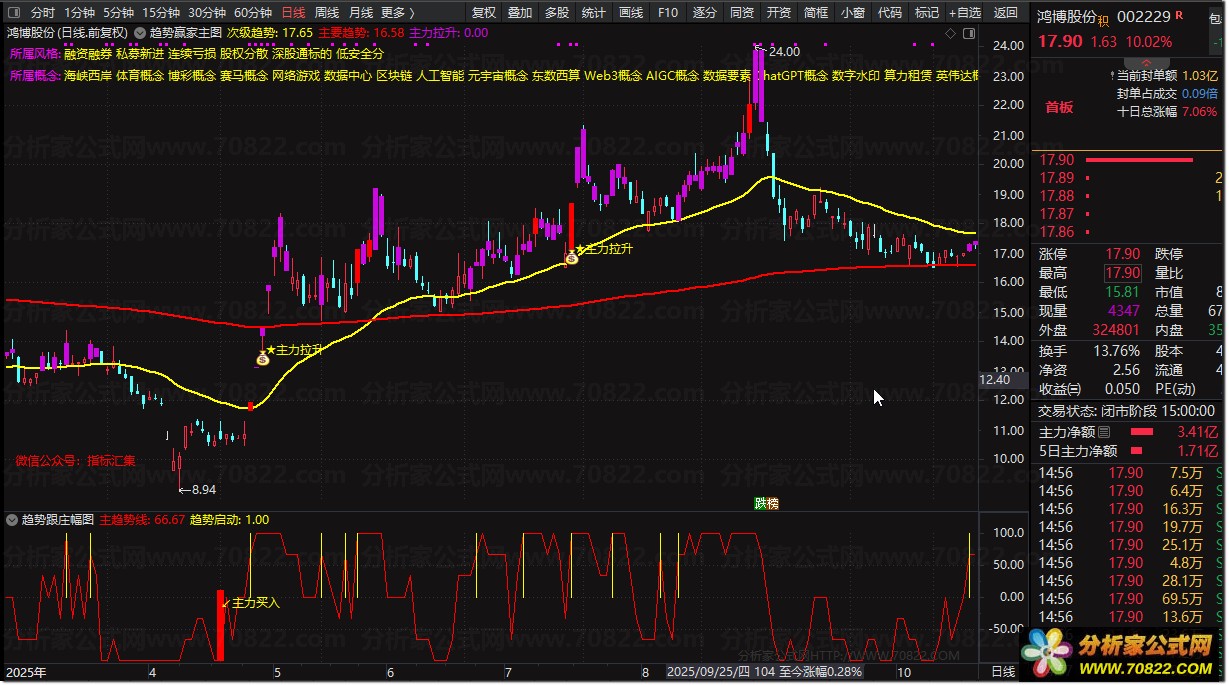Expand the 趋势赢家主图 indicator dropdown
Viewport: 1229px width, 685px height.
pyautogui.click(x=140, y=32)
